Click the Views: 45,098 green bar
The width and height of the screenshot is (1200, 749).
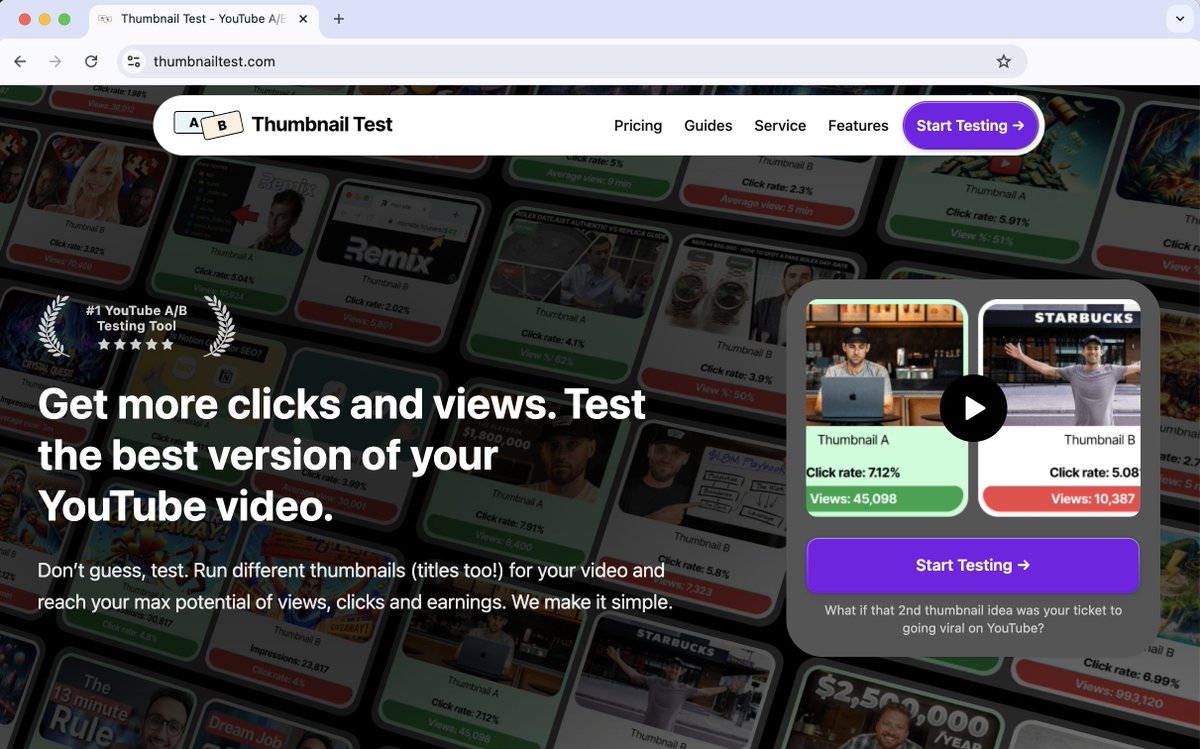[885, 499]
